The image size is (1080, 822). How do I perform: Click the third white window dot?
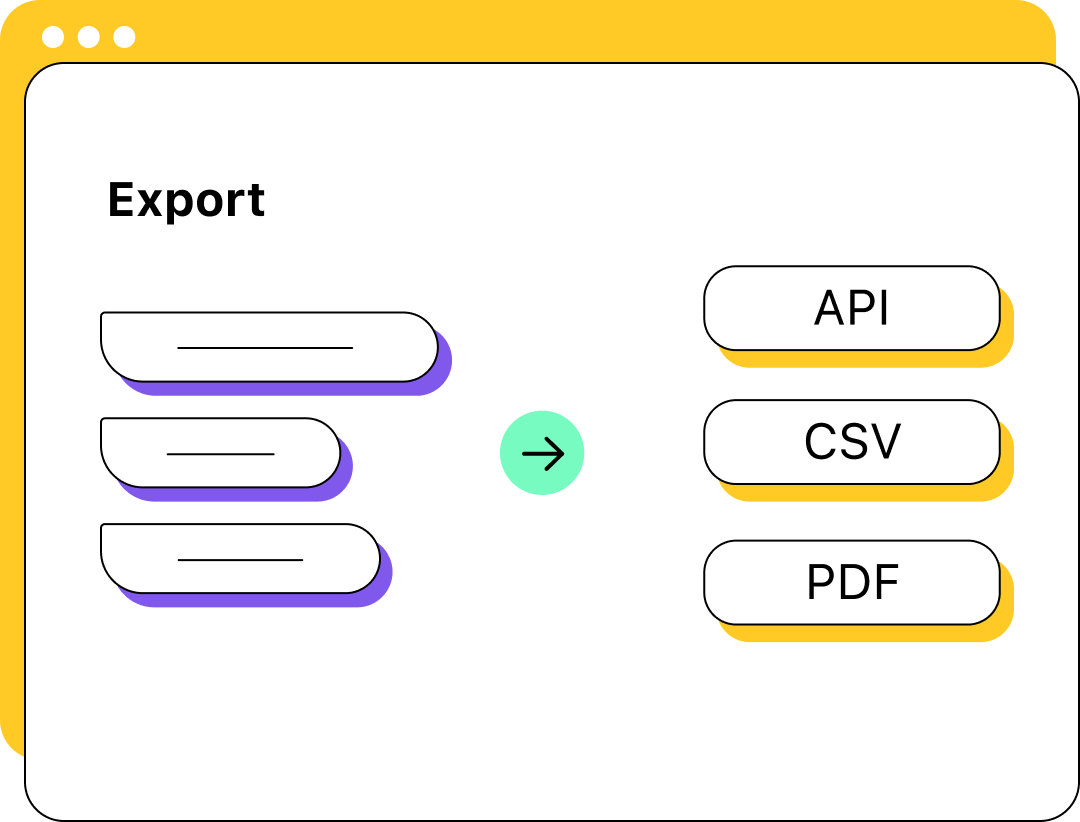click(x=124, y=37)
